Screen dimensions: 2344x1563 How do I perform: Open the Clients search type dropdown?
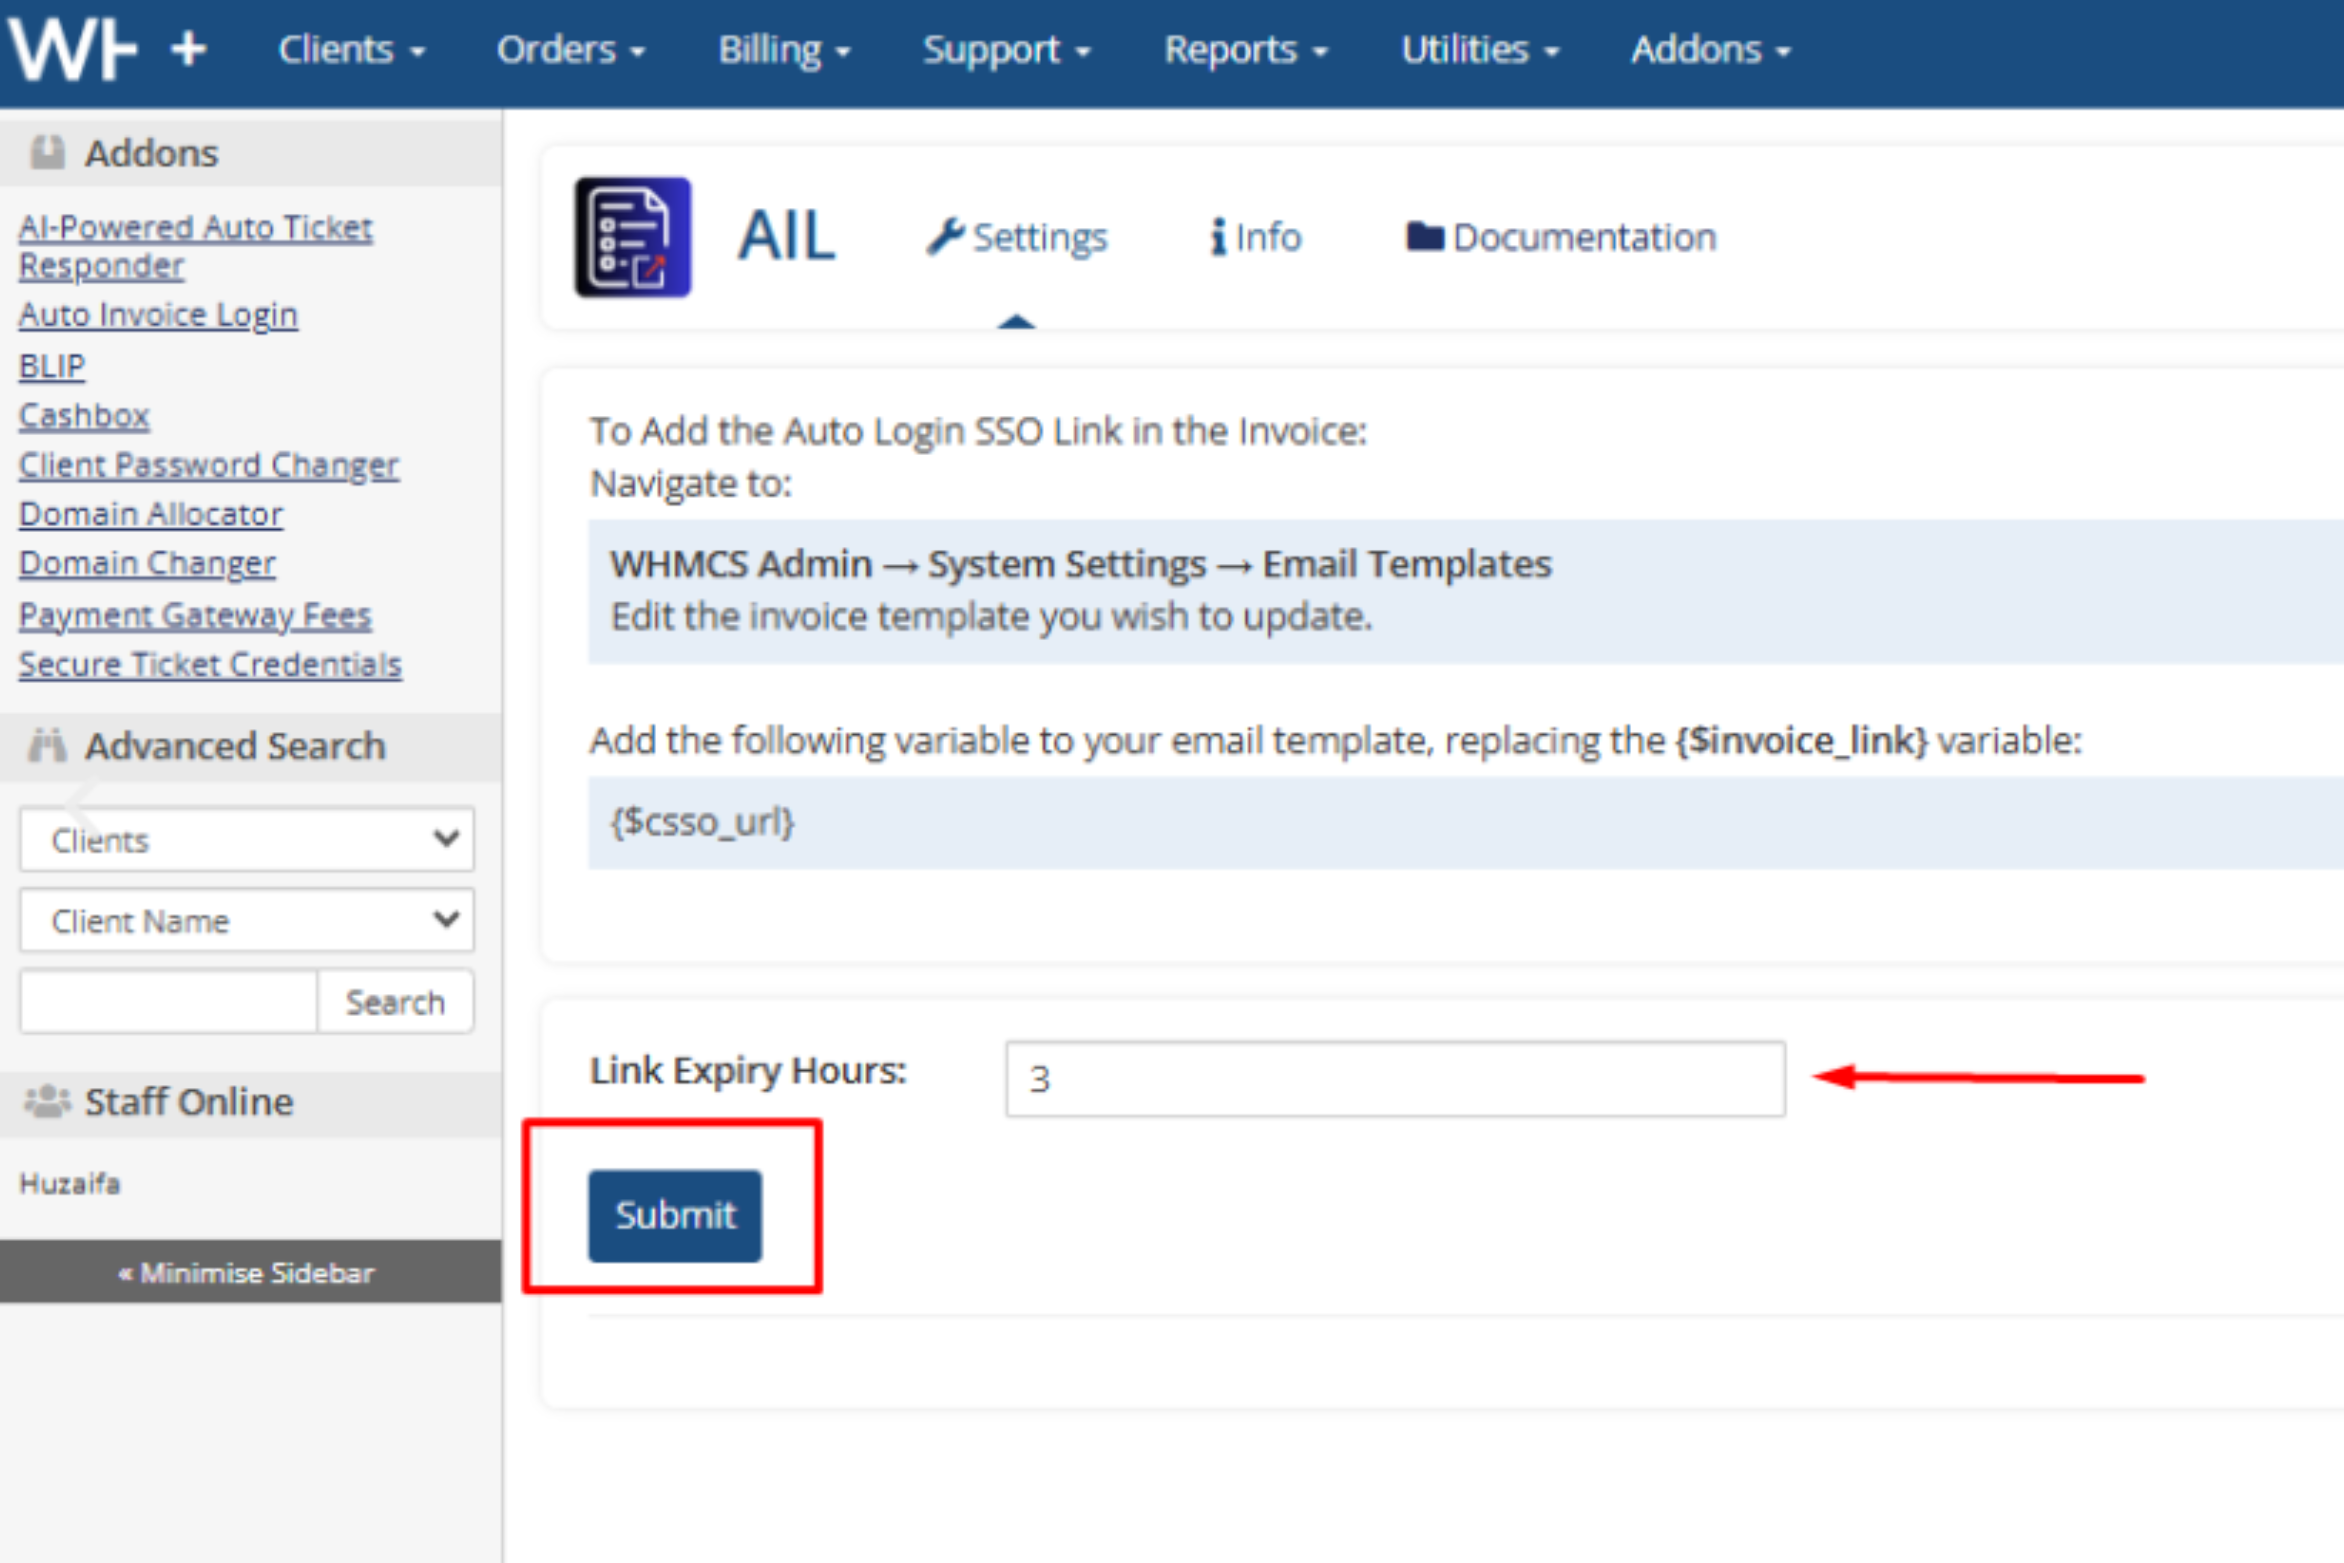point(246,839)
